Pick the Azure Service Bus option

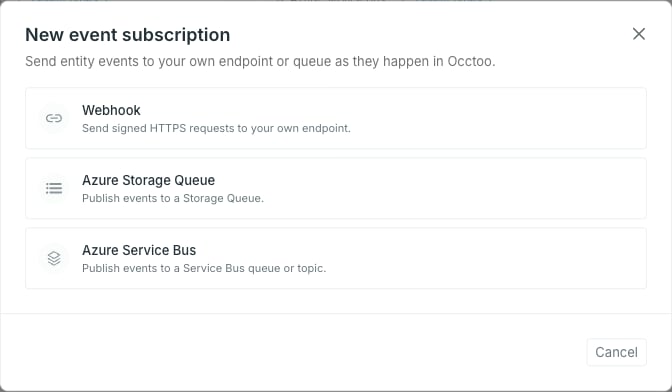click(336, 258)
